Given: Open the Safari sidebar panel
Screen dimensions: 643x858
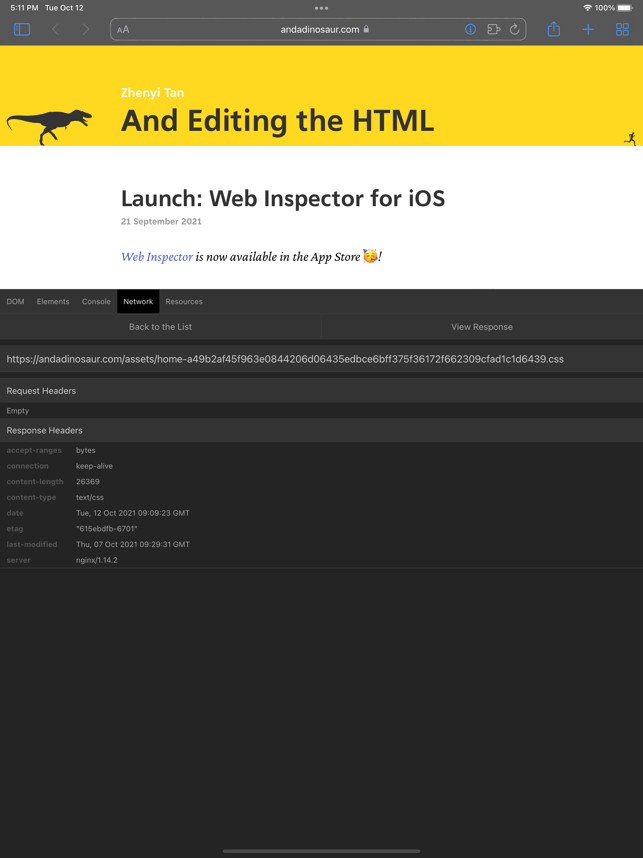Looking at the screenshot, I should [22, 30].
